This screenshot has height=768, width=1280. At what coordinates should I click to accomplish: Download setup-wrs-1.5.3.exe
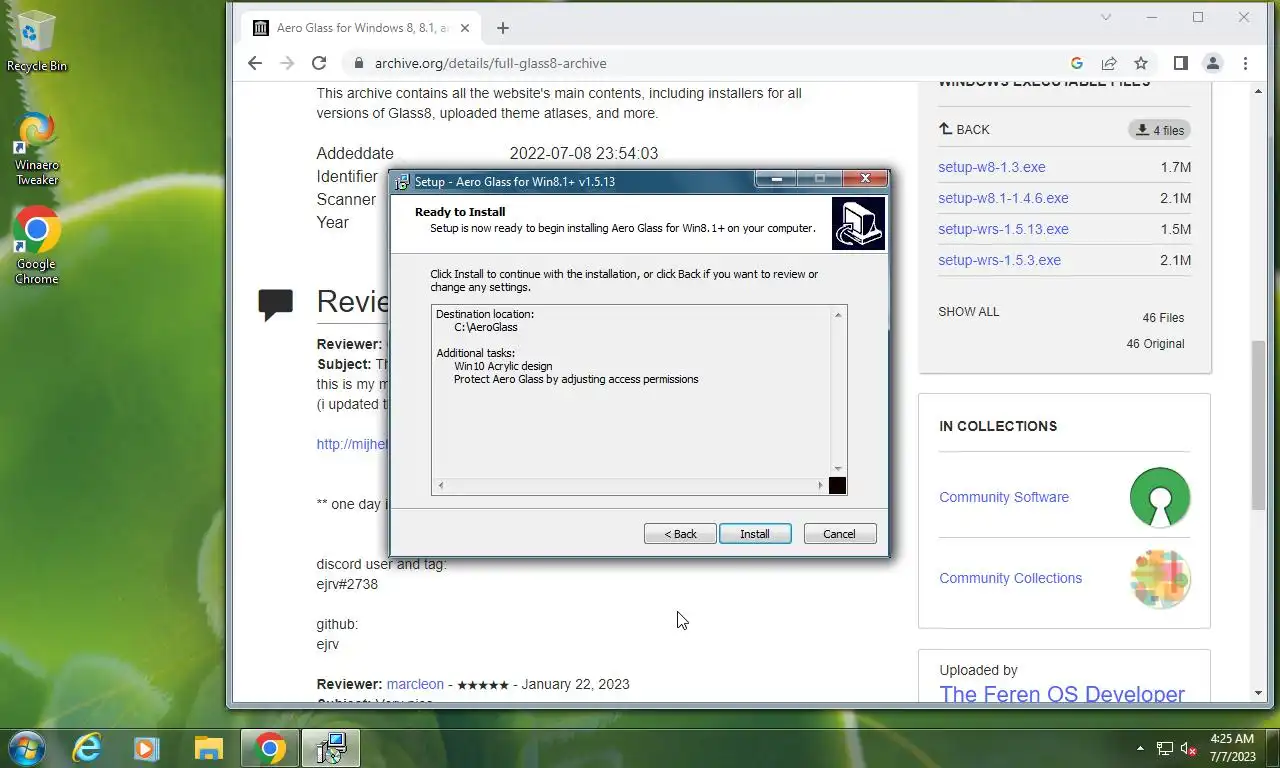pyautogui.click(x=999, y=260)
